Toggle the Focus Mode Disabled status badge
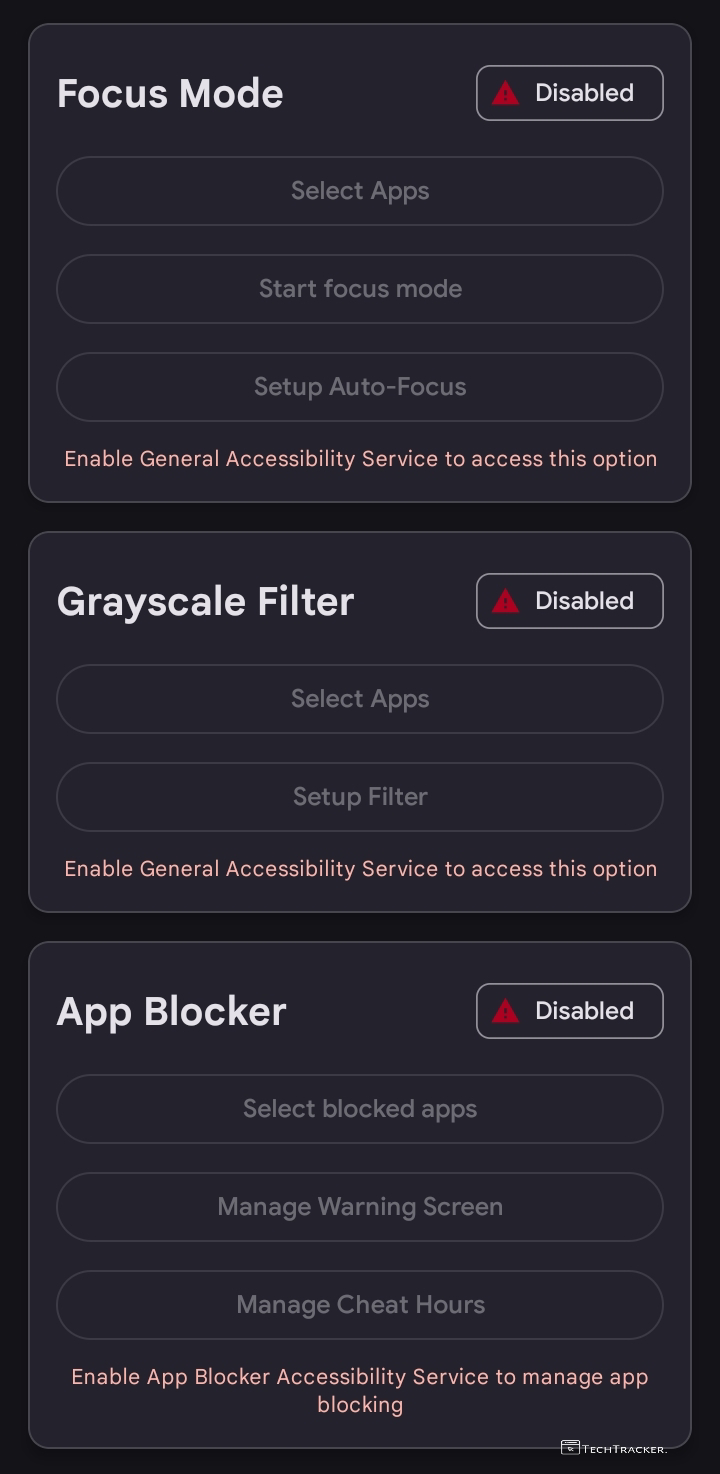Screen dimensions: 720x1474 569,93
